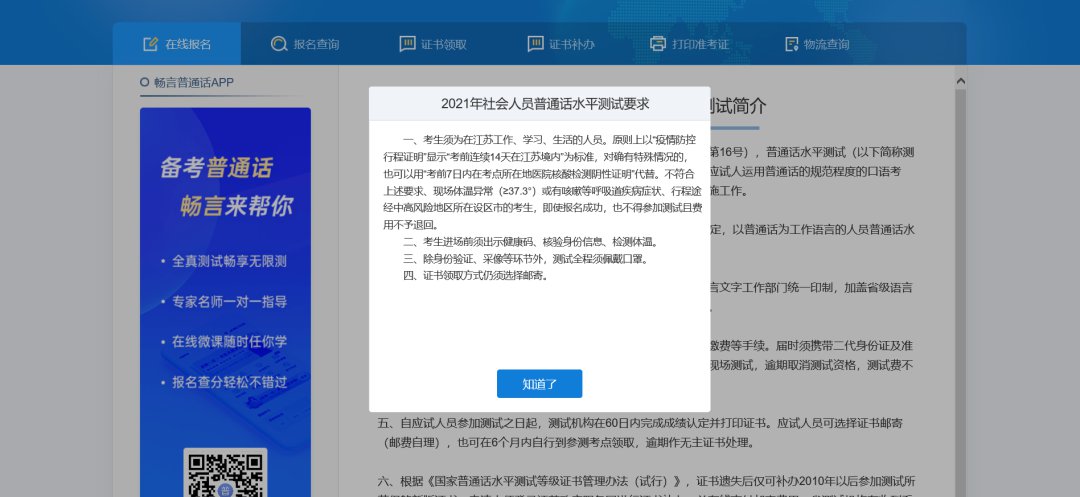
Task: Open the 物流查询 tab label
Action: pyautogui.click(x=827, y=44)
